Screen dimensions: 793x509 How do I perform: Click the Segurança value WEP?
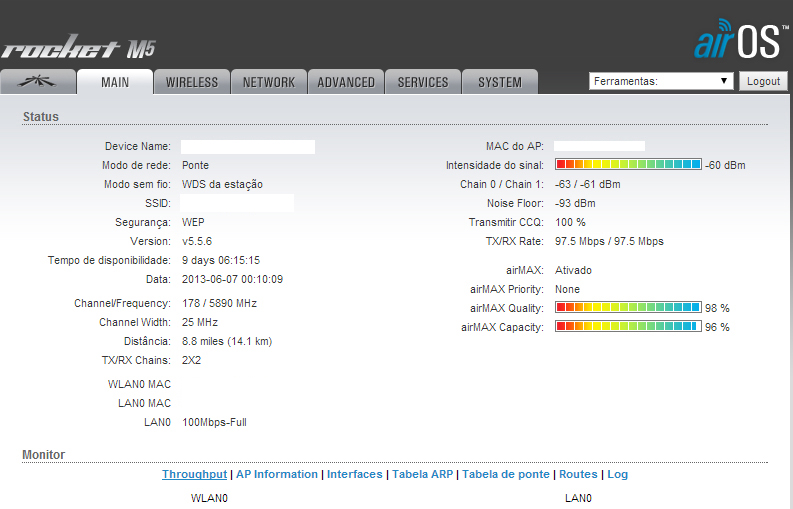pyautogui.click(x=193, y=222)
